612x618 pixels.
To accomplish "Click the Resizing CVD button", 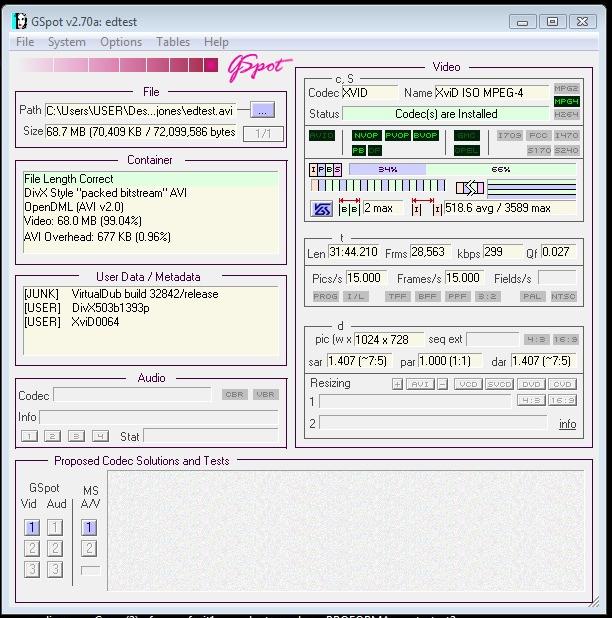I will [x=562, y=384].
